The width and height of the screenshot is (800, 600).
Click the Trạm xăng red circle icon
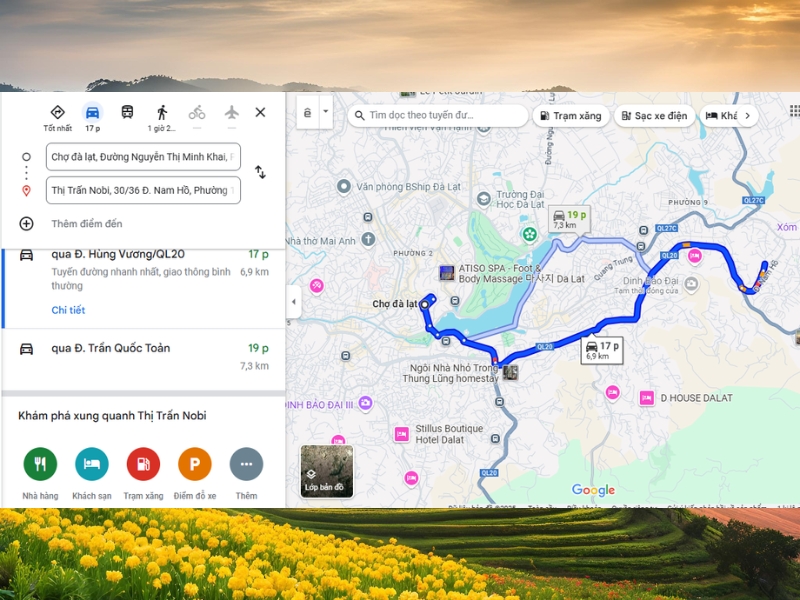(143, 464)
